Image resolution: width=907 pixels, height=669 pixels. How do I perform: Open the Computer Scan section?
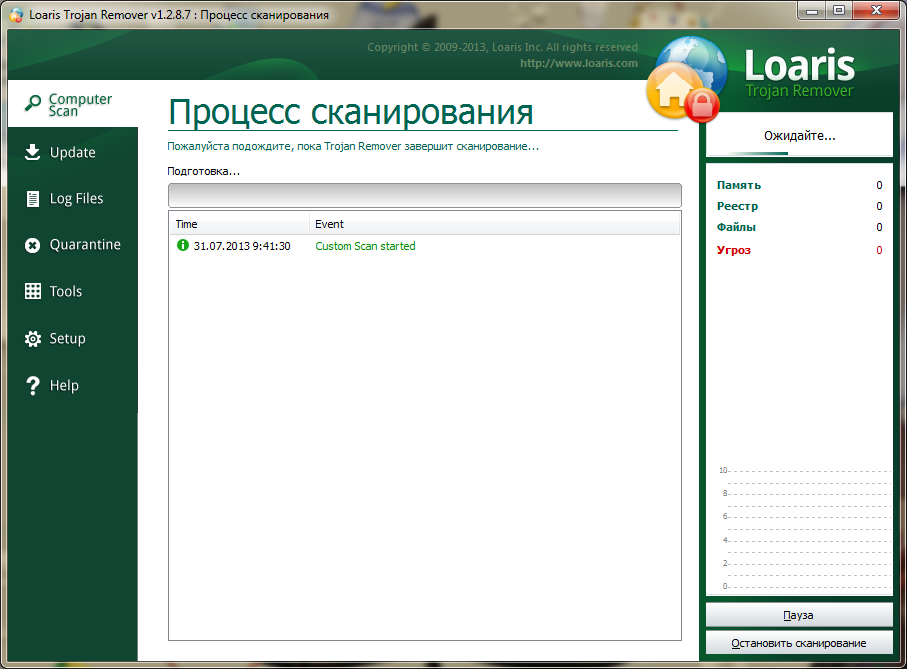tap(73, 104)
